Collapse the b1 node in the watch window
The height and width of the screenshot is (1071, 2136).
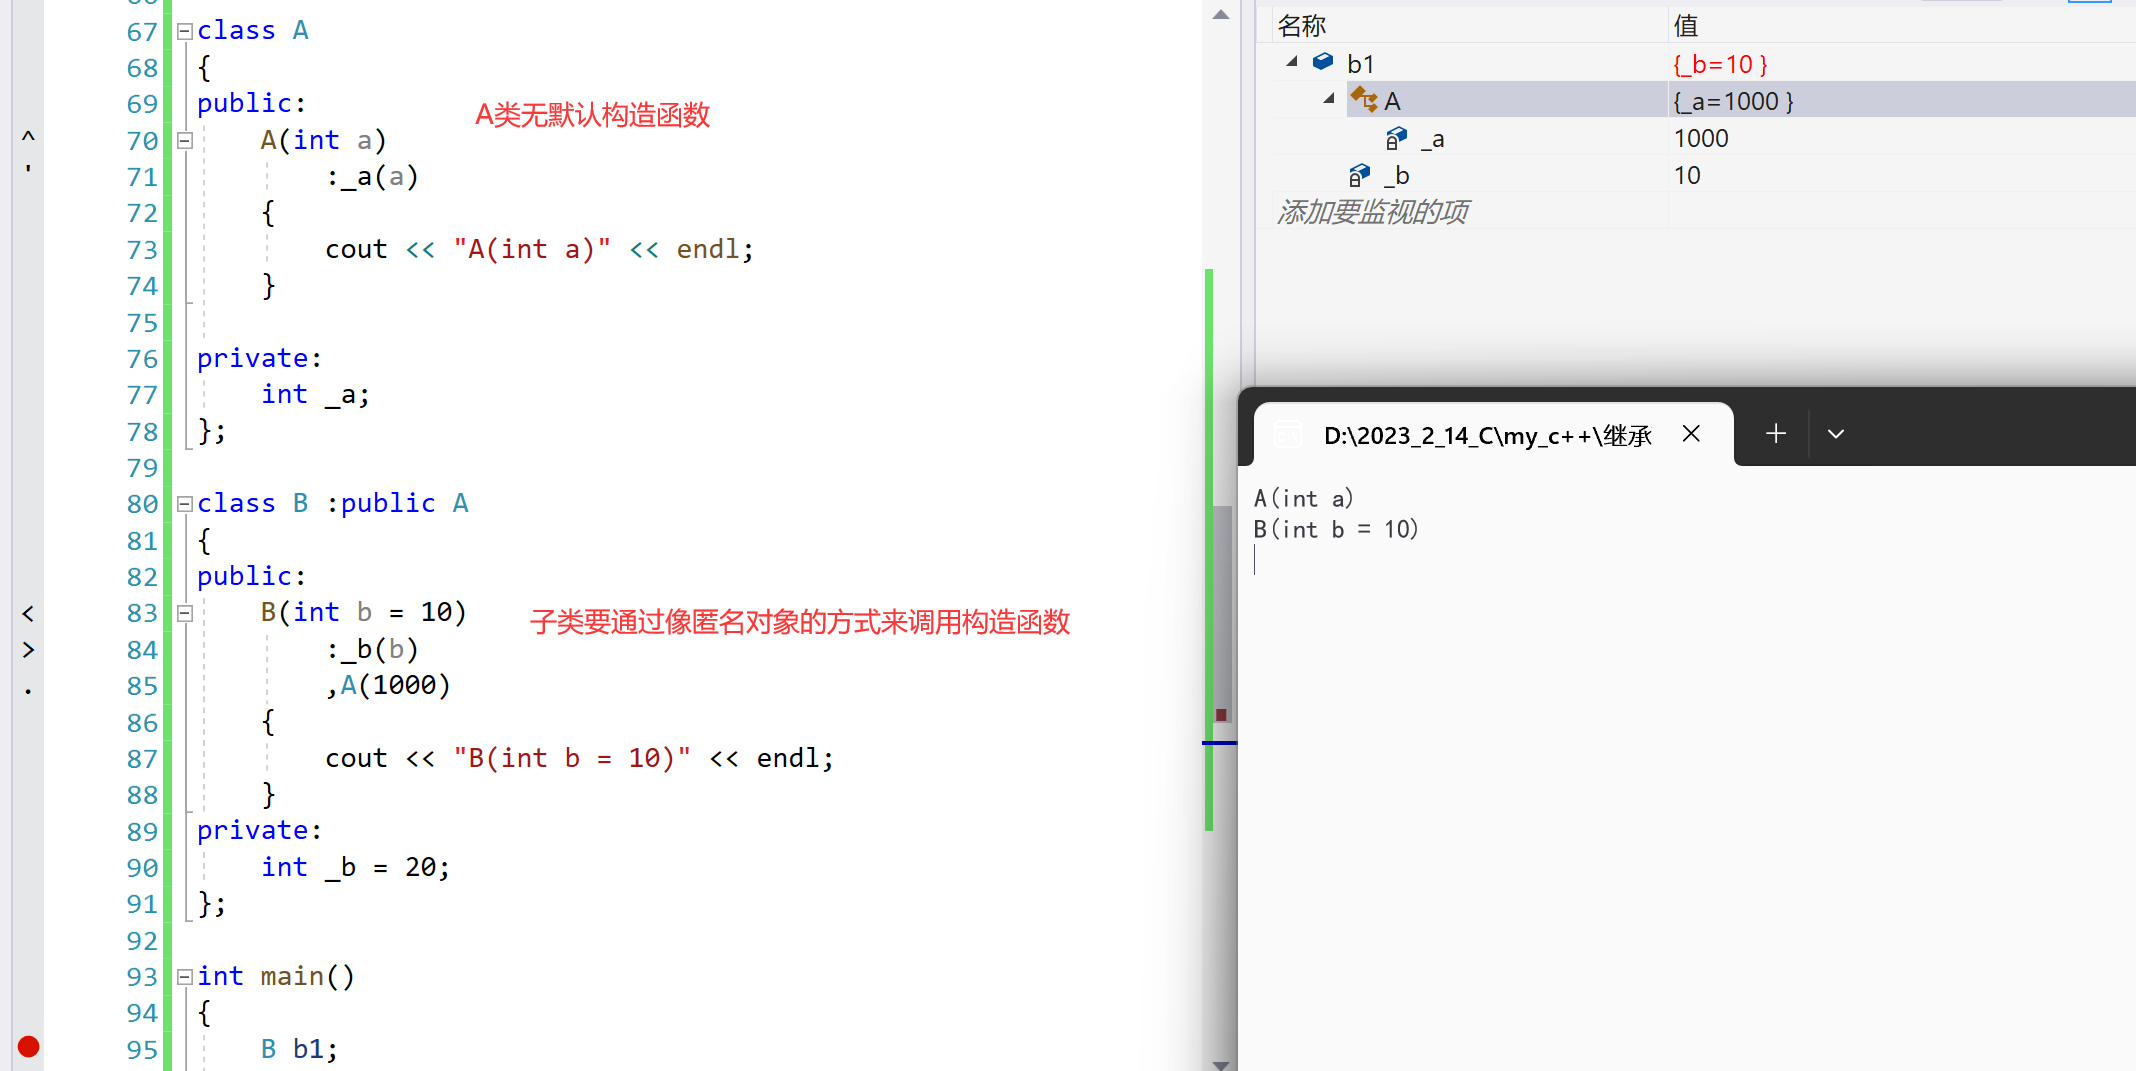pyautogui.click(x=1291, y=62)
